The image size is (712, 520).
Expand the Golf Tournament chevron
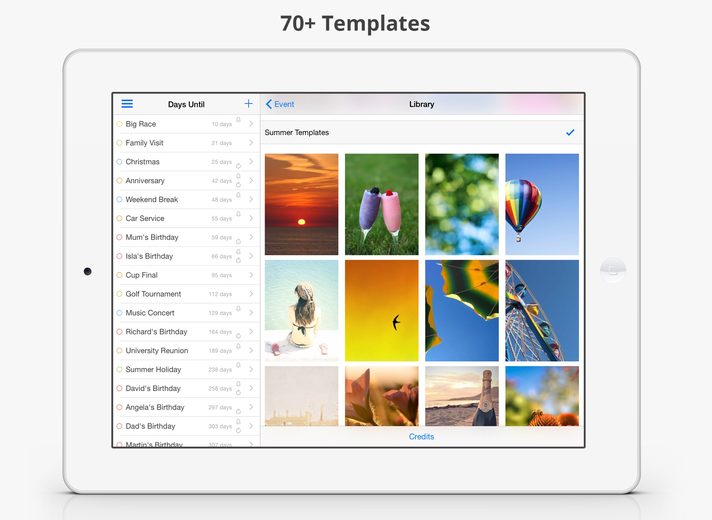pos(251,294)
